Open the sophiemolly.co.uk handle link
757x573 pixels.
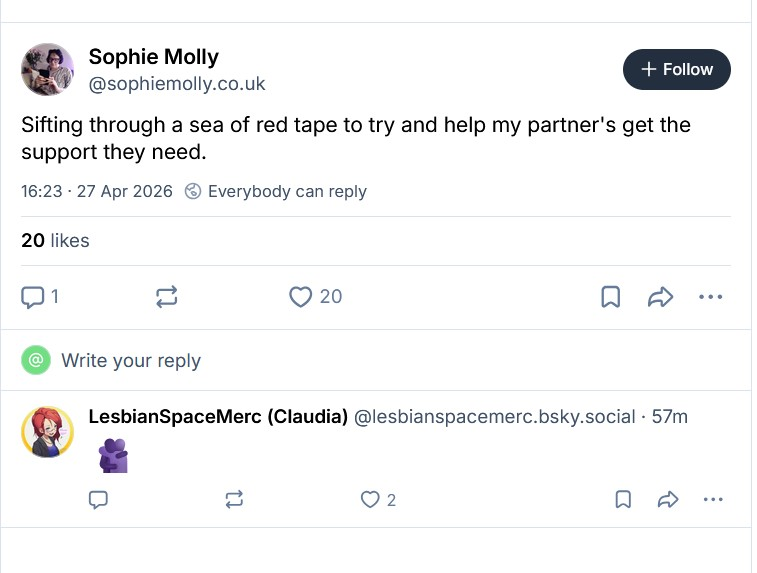tap(177, 84)
